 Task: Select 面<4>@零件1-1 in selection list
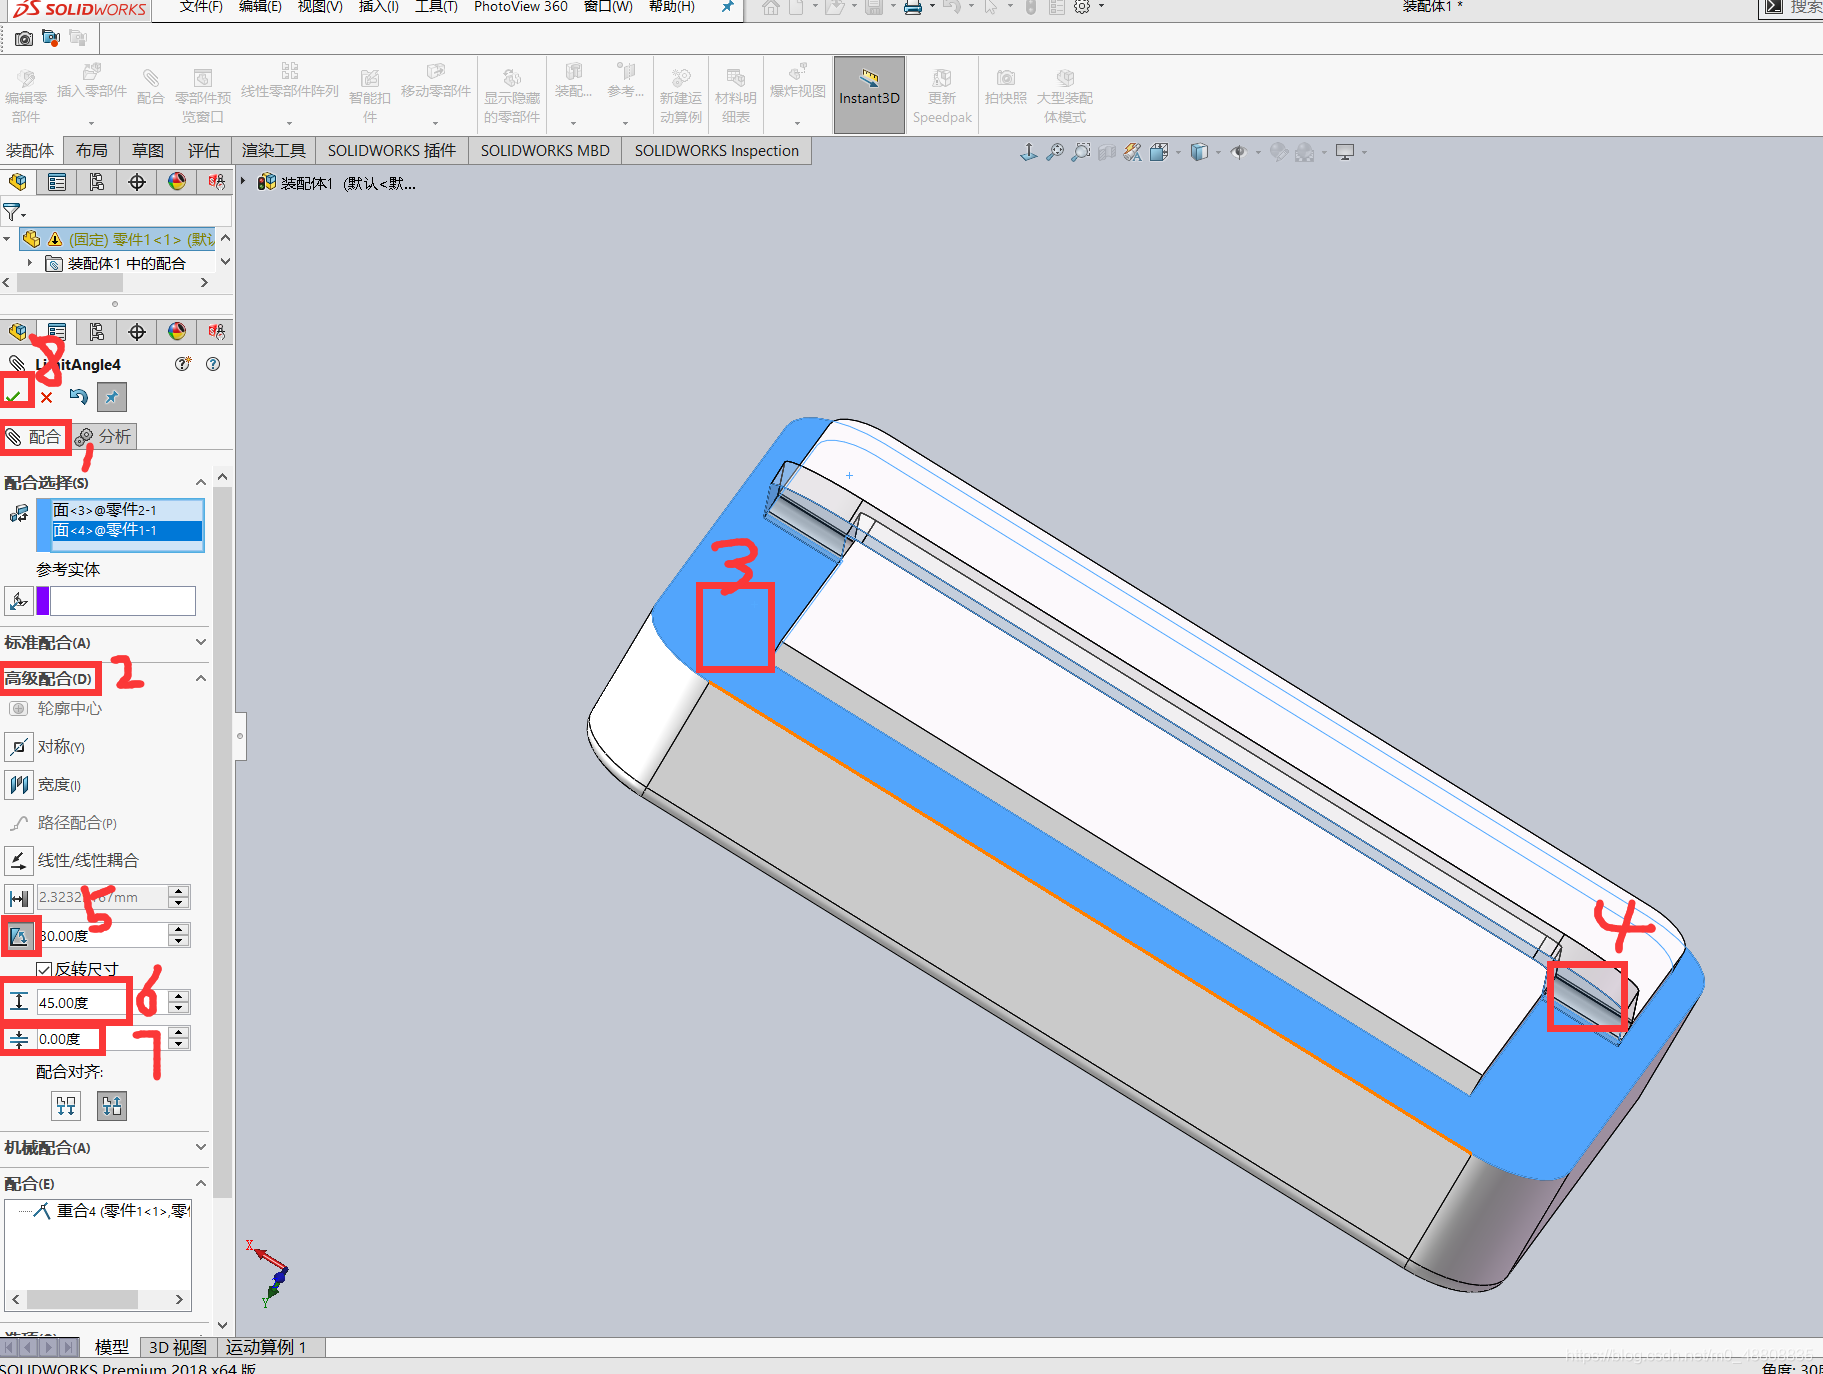[128, 530]
